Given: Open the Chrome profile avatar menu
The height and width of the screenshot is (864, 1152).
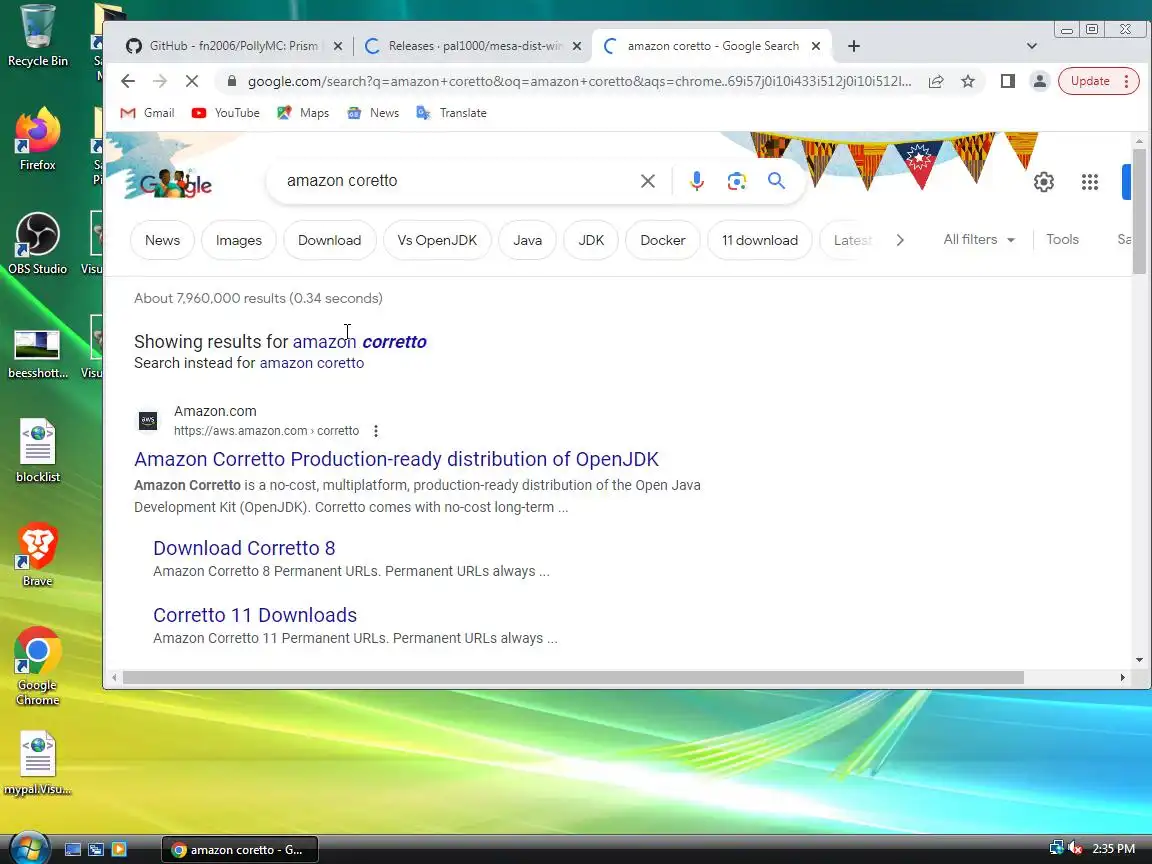Looking at the screenshot, I should [1040, 81].
